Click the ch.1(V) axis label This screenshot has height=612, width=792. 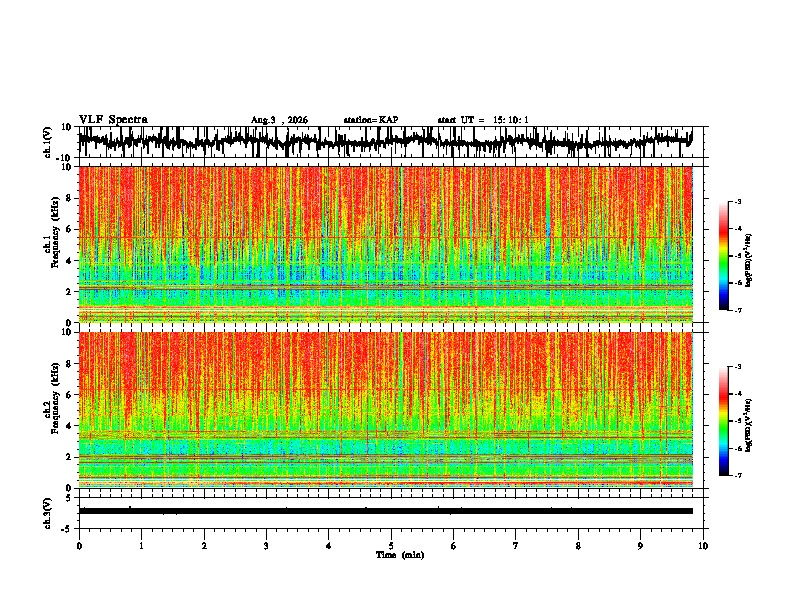(48, 144)
